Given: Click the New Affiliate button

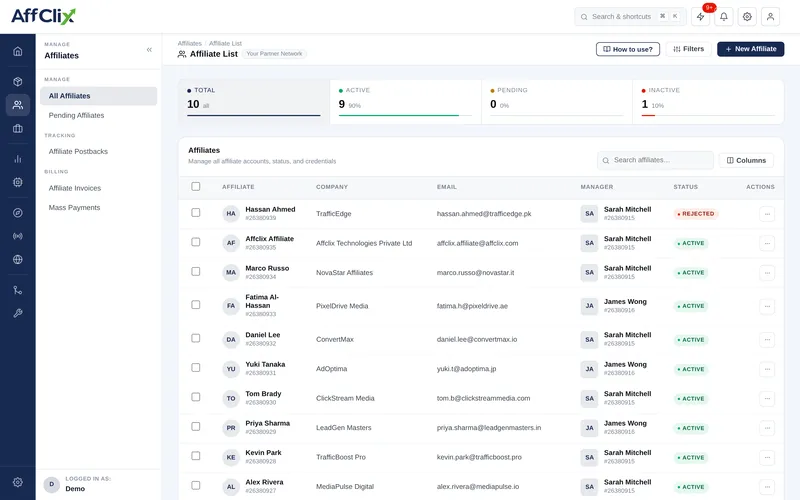Looking at the screenshot, I should coord(751,49).
